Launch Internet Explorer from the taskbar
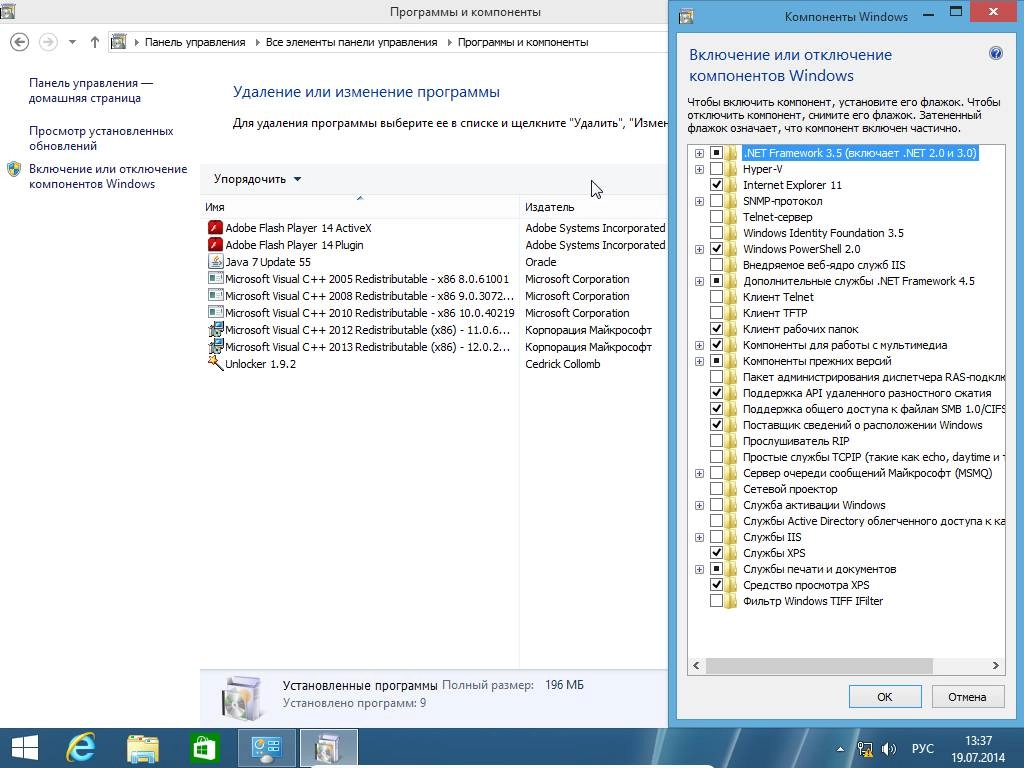This screenshot has height=768, width=1024. [81, 748]
